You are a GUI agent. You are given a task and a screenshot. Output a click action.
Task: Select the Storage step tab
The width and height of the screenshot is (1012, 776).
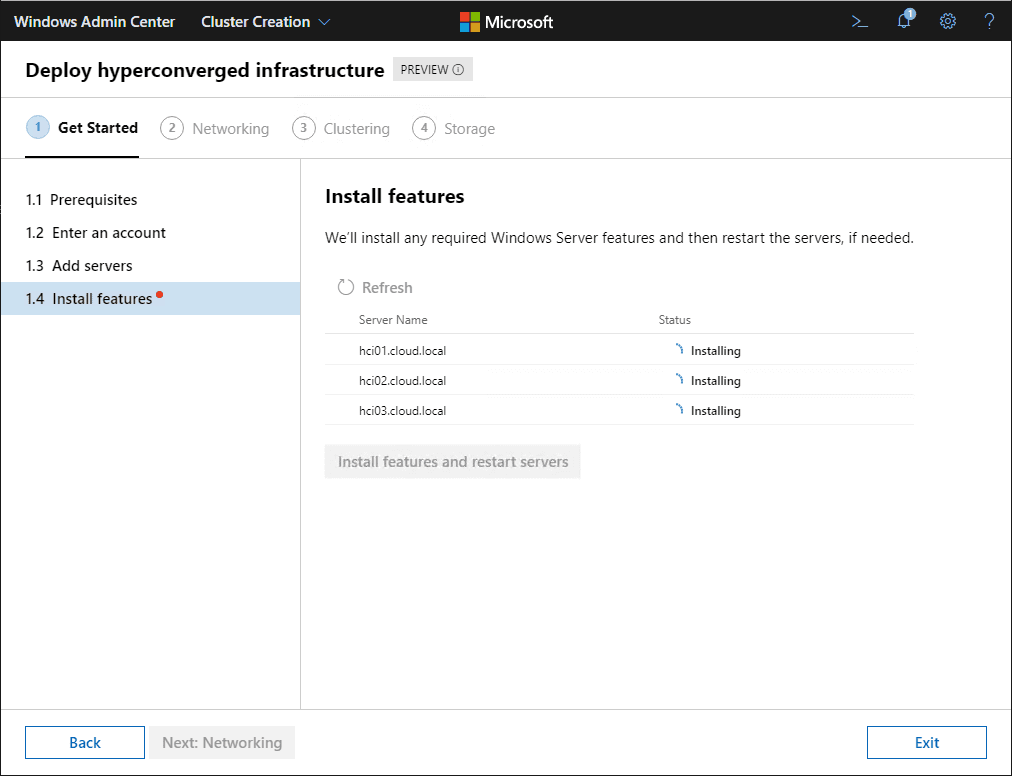[x=469, y=129]
